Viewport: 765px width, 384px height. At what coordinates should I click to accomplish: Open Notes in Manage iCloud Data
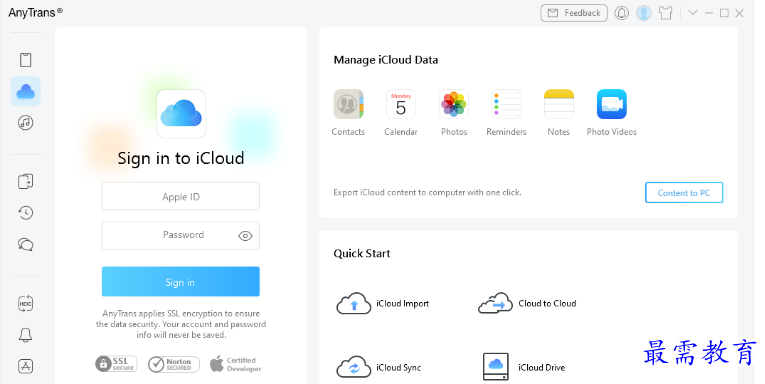point(559,113)
